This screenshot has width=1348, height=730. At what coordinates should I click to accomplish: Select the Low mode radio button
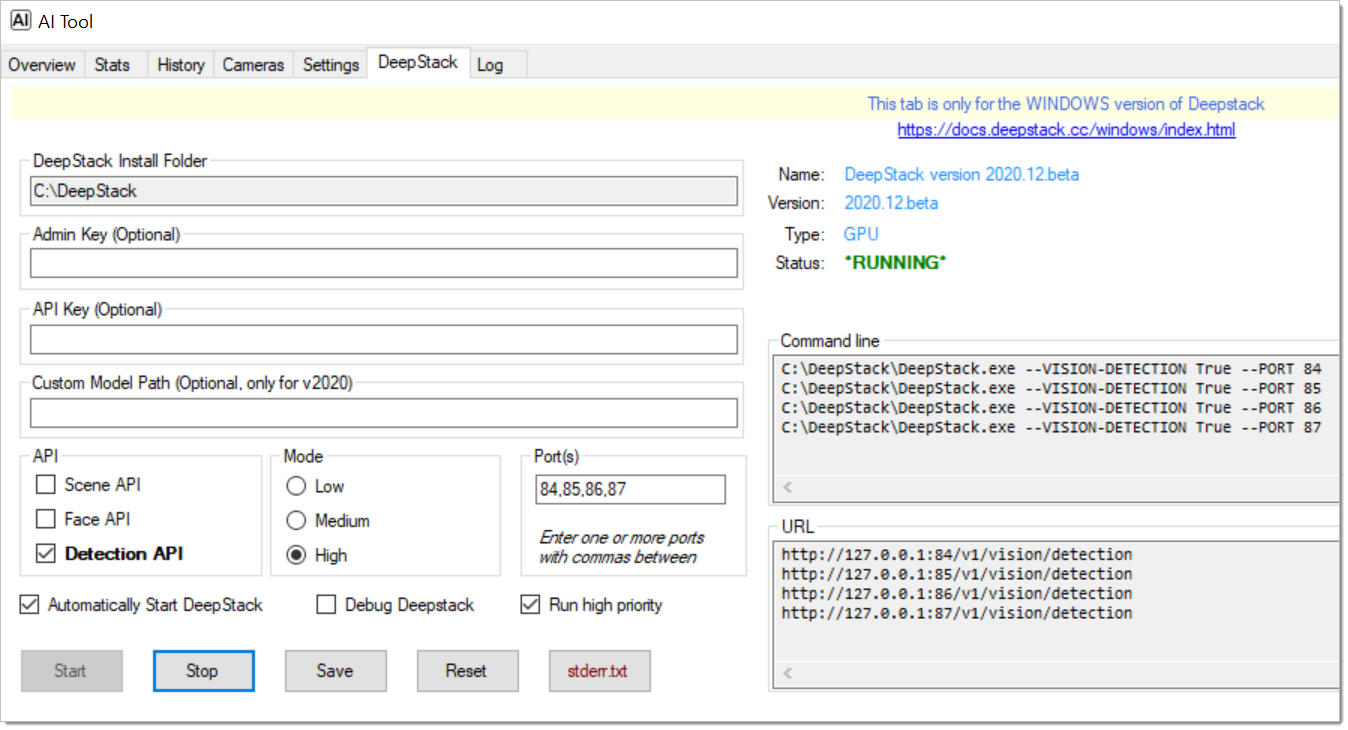click(297, 484)
